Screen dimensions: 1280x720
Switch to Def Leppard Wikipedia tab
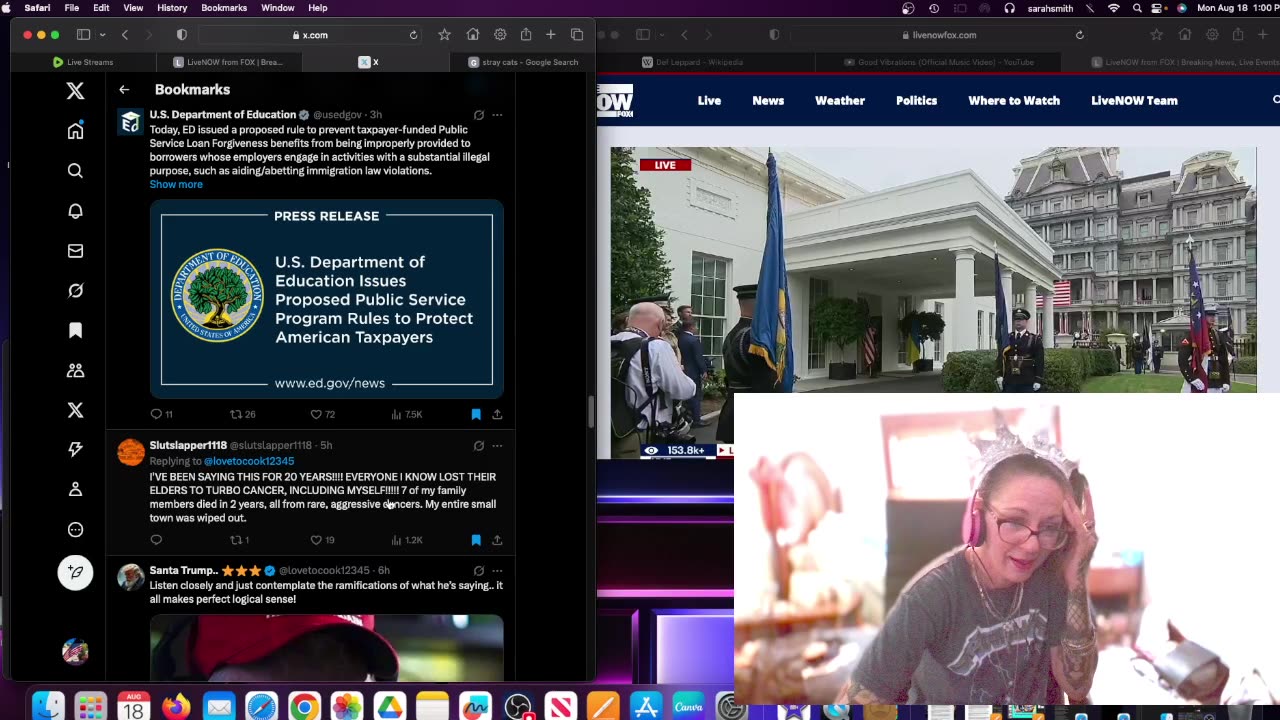(692, 62)
